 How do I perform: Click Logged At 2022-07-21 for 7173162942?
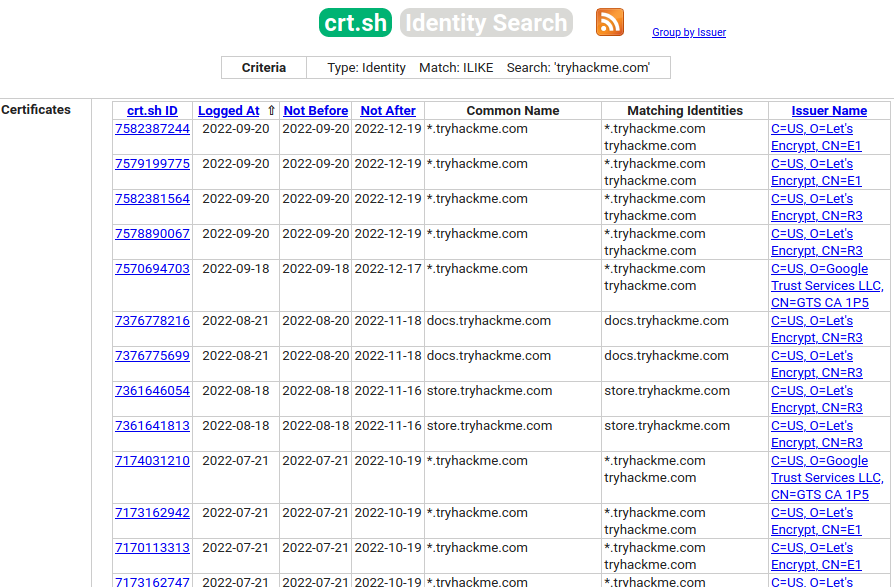(235, 513)
